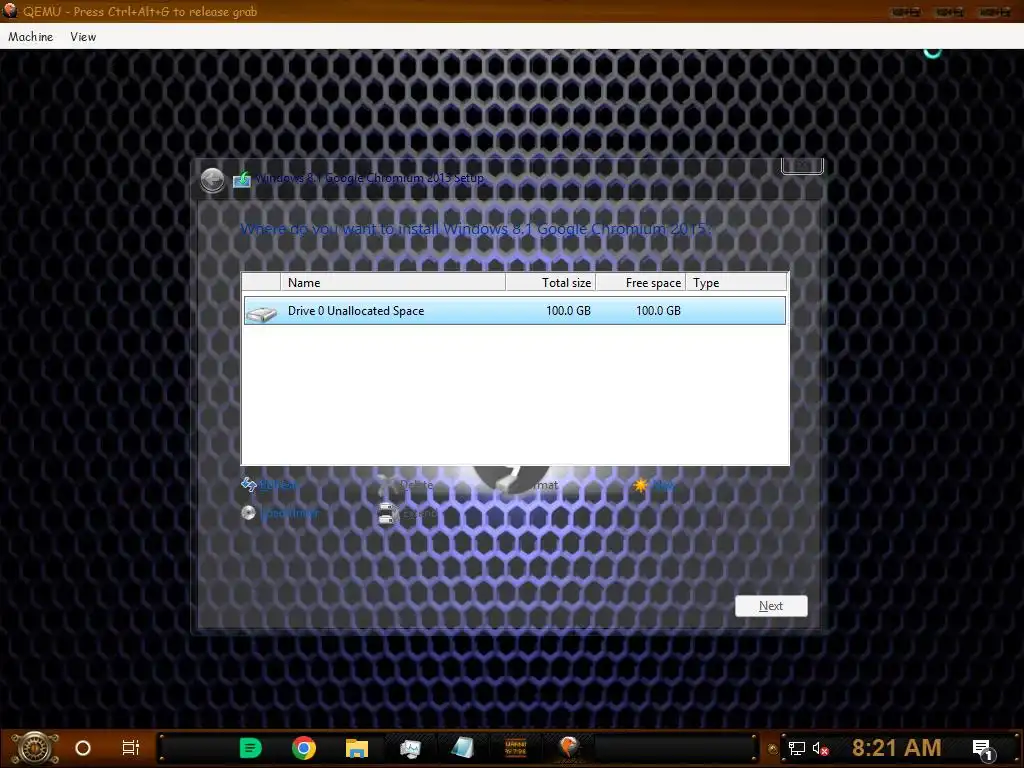The height and width of the screenshot is (768, 1024).
Task: Open Task View in the taskbar
Action: pyautogui.click(x=131, y=748)
